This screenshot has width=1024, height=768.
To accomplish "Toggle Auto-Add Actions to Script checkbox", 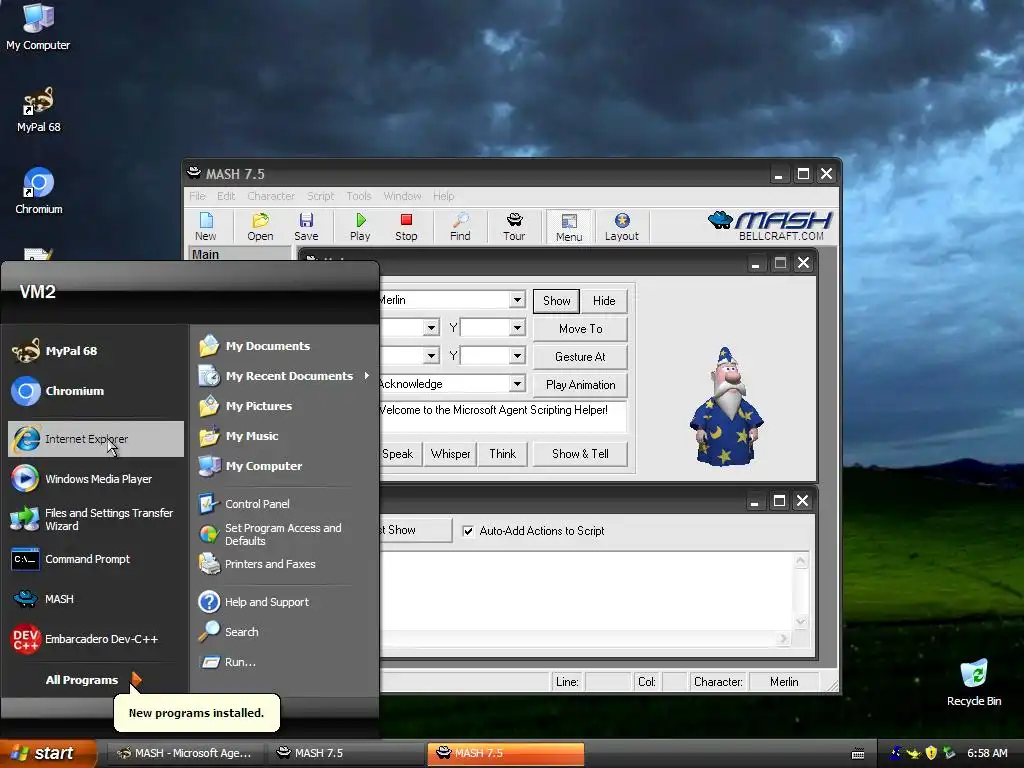I will tap(468, 531).
